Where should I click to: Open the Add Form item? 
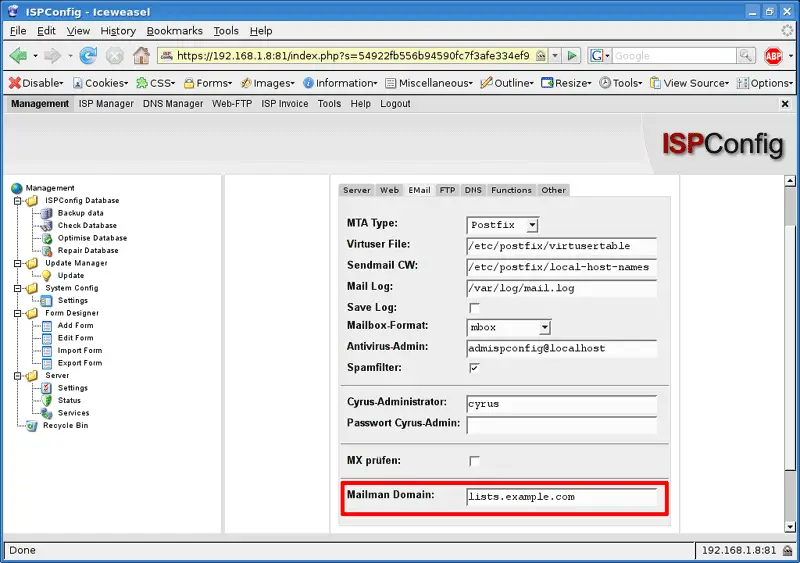[x=75, y=325]
